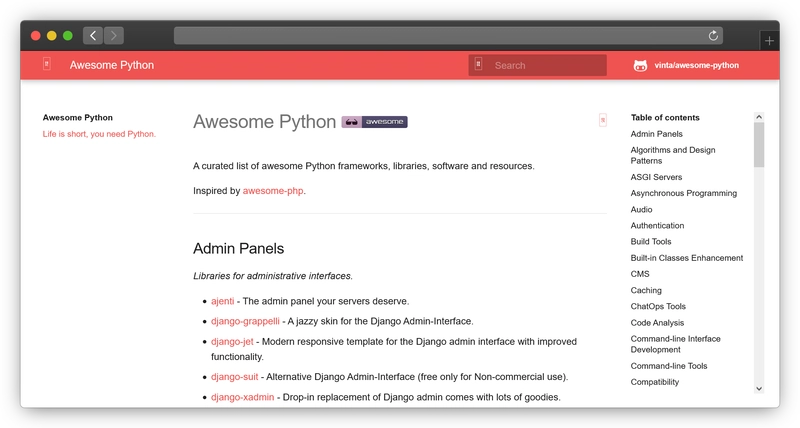The image size is (800, 428).
Task: Open the vinta/awesome-python repository link
Action: tap(696, 65)
